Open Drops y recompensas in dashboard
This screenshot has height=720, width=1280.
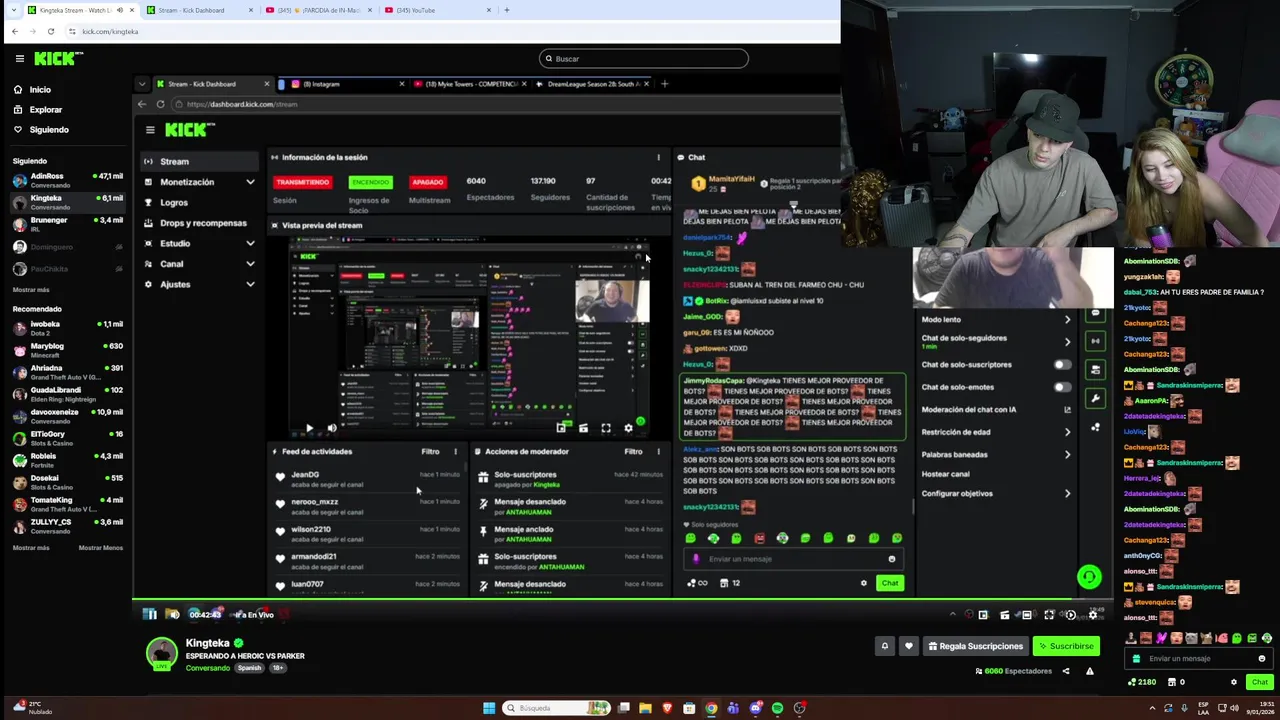203,223
